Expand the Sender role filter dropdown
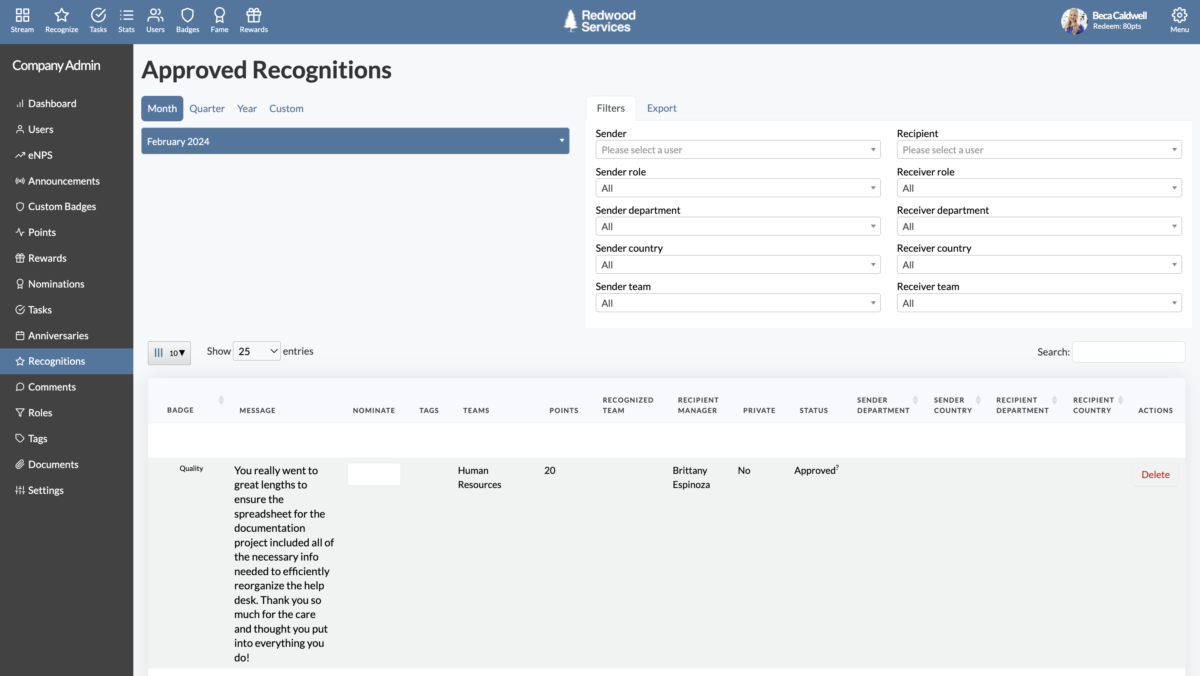 [737, 187]
